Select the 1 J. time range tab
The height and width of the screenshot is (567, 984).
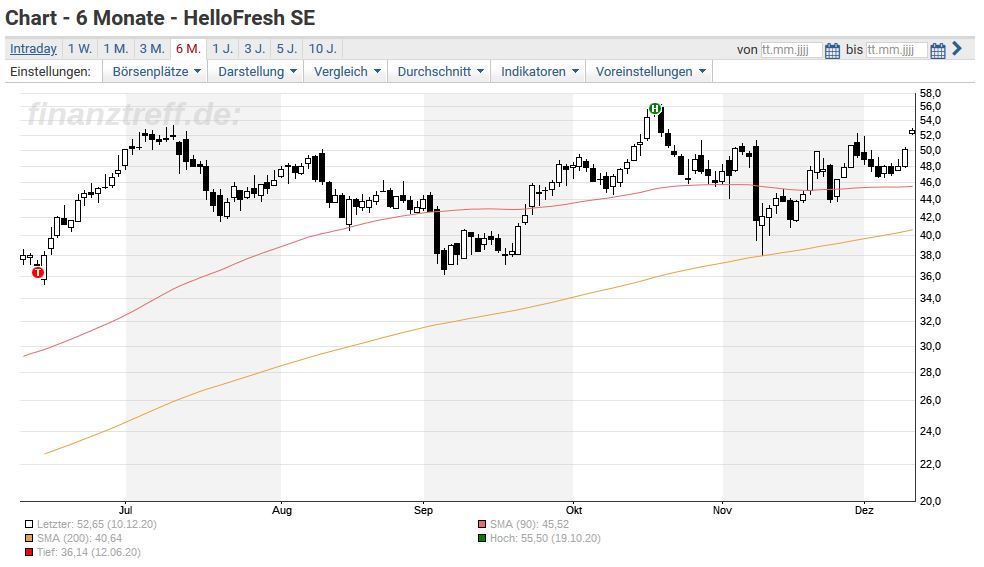(x=222, y=49)
